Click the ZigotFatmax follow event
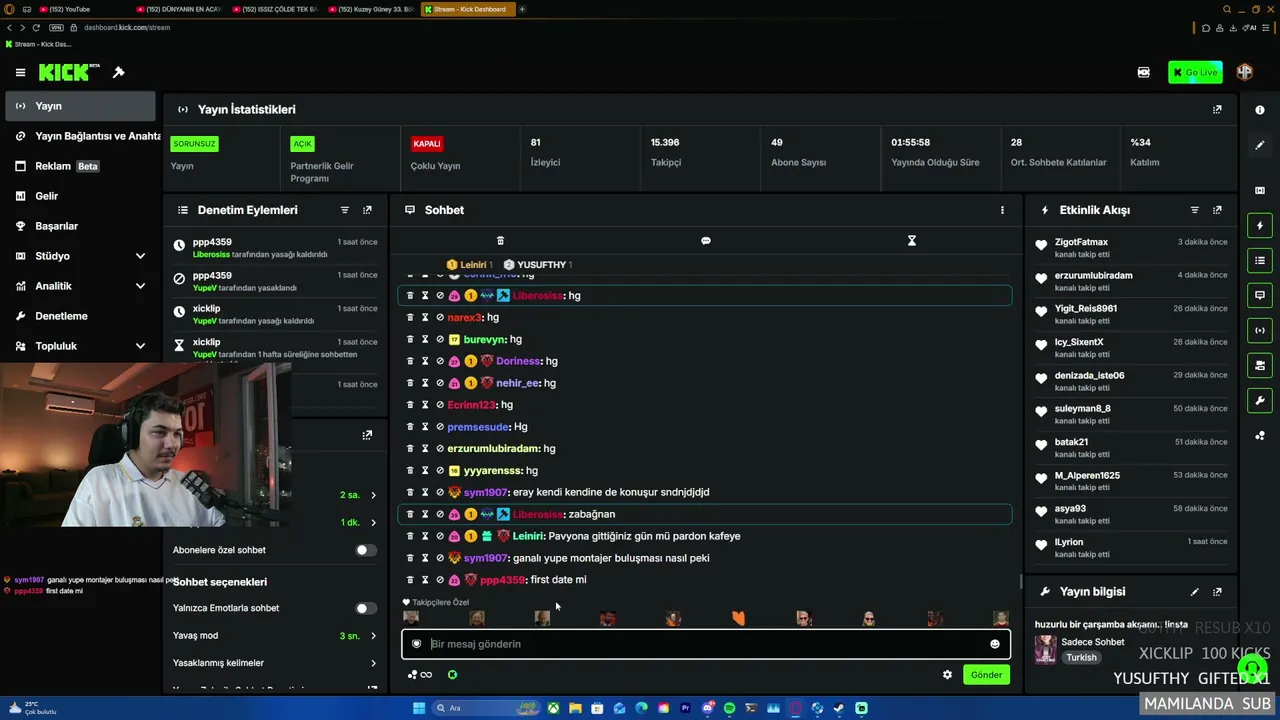 1130,248
